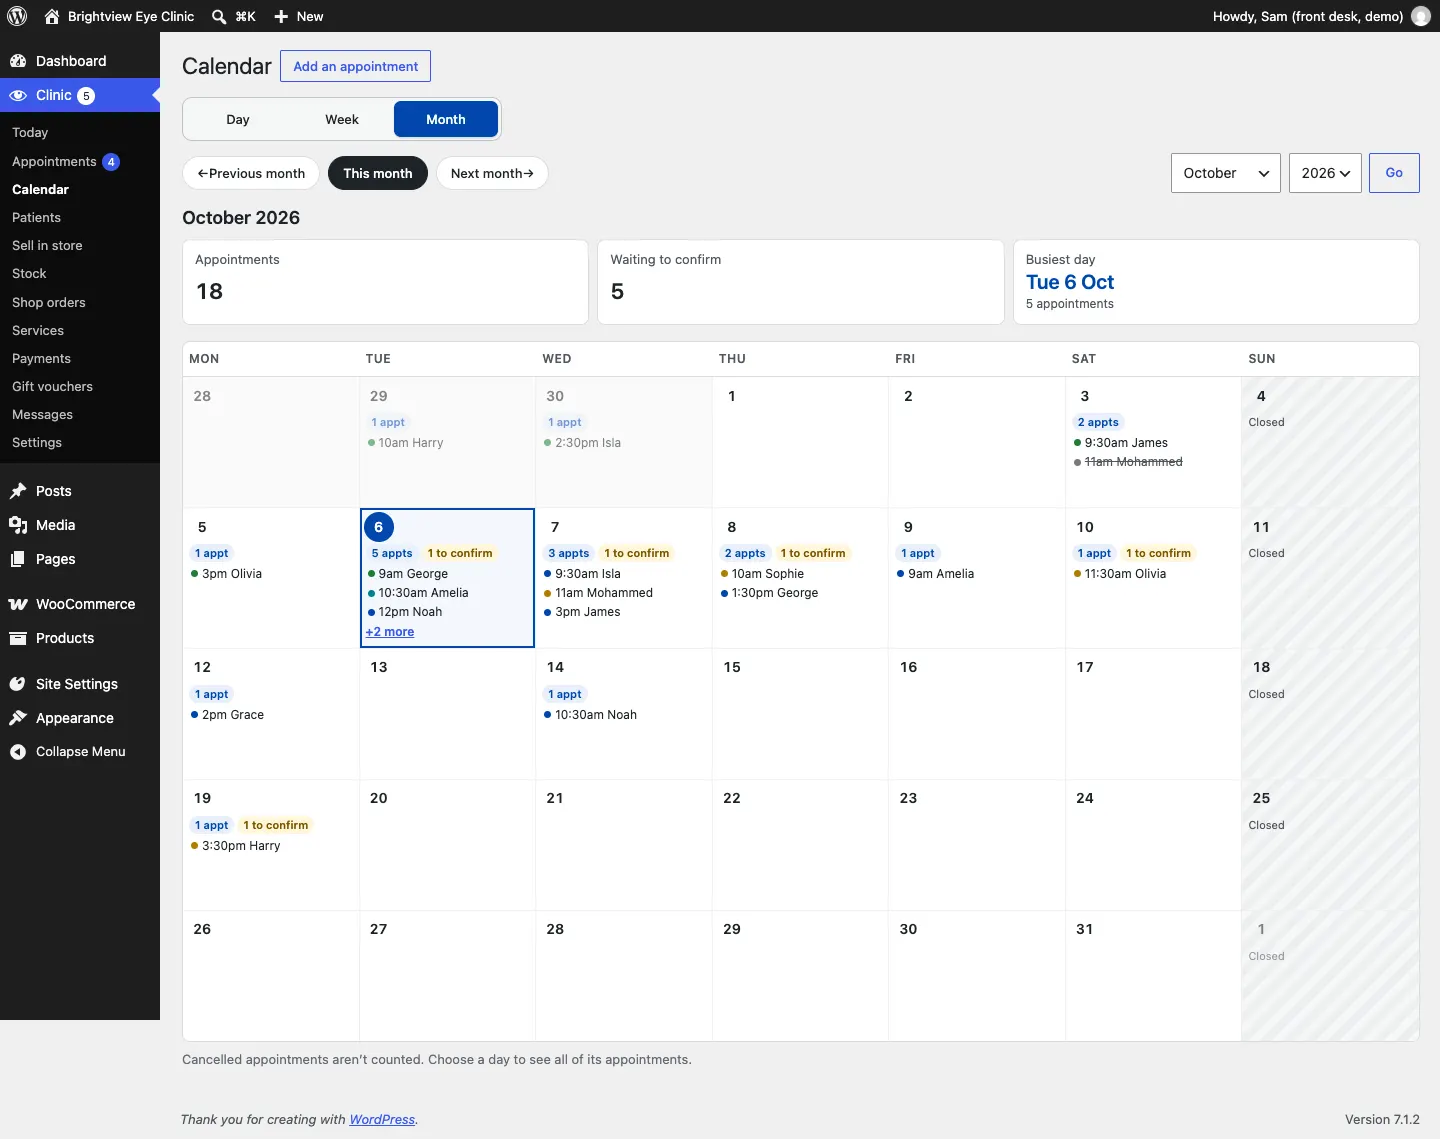1440x1139 pixels.
Task: Click the Collapse Menu arrow icon
Action: (18, 752)
